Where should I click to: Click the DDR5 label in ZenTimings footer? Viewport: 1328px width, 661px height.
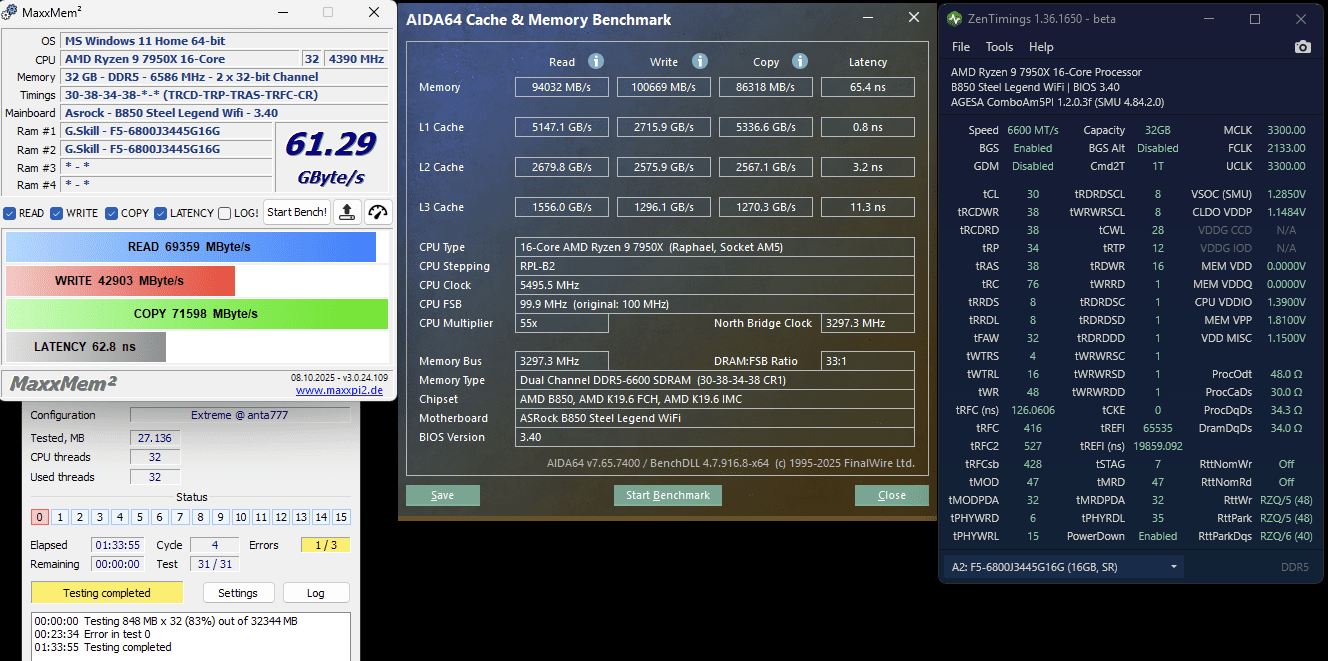1295,567
